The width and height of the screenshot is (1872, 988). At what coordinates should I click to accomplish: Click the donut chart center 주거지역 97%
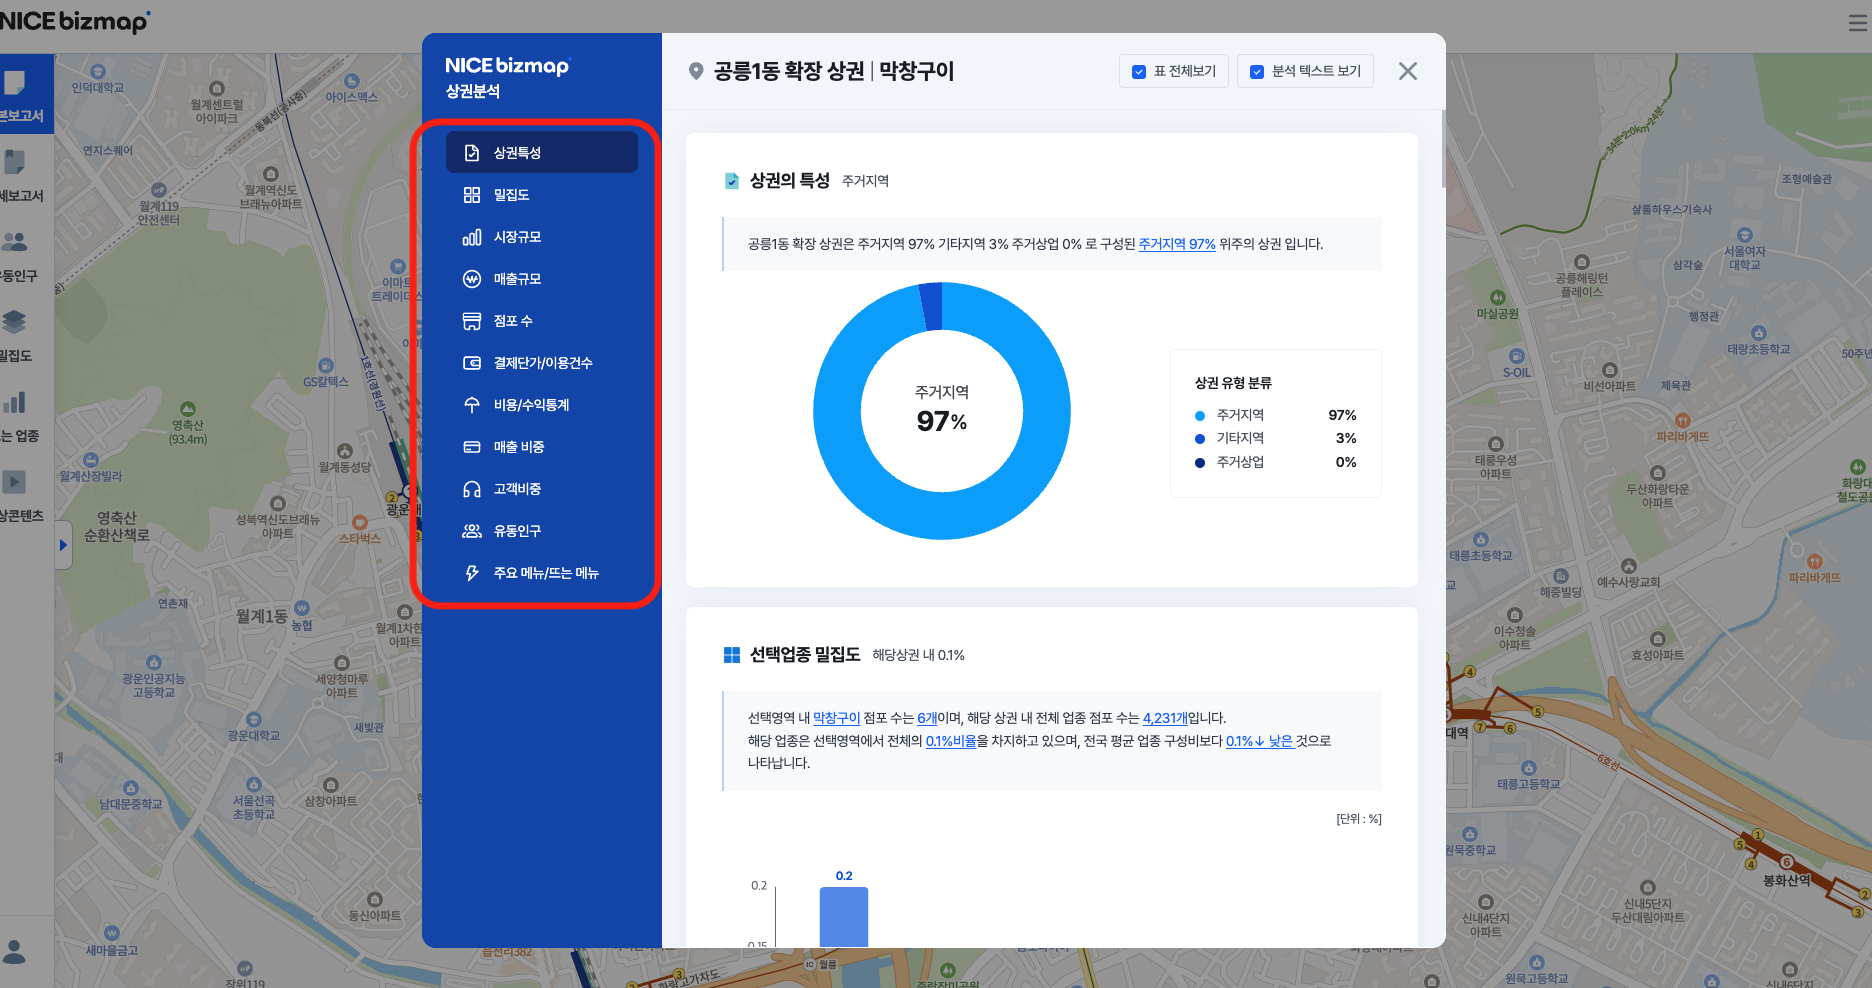[x=942, y=410]
